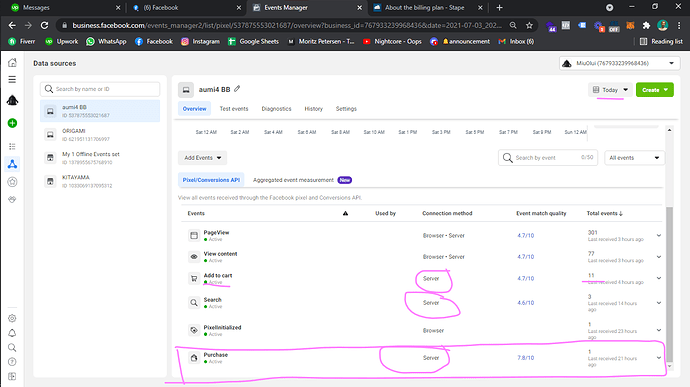This screenshot has width=690, height=387.
Task: Click the Purchase bag icon
Action: click(194, 358)
